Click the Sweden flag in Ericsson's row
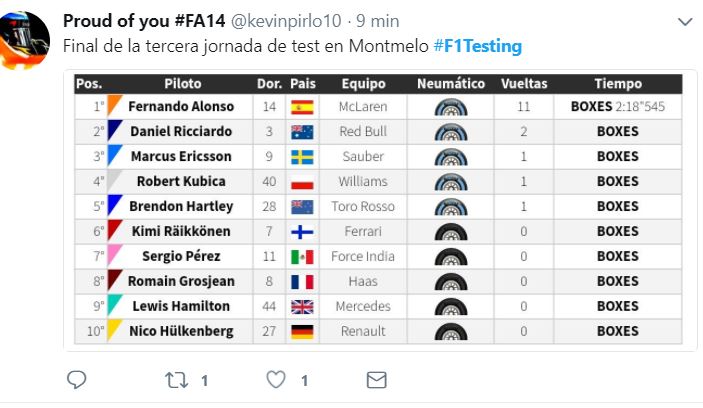Screen dimensions: 703x408 pos(302,157)
